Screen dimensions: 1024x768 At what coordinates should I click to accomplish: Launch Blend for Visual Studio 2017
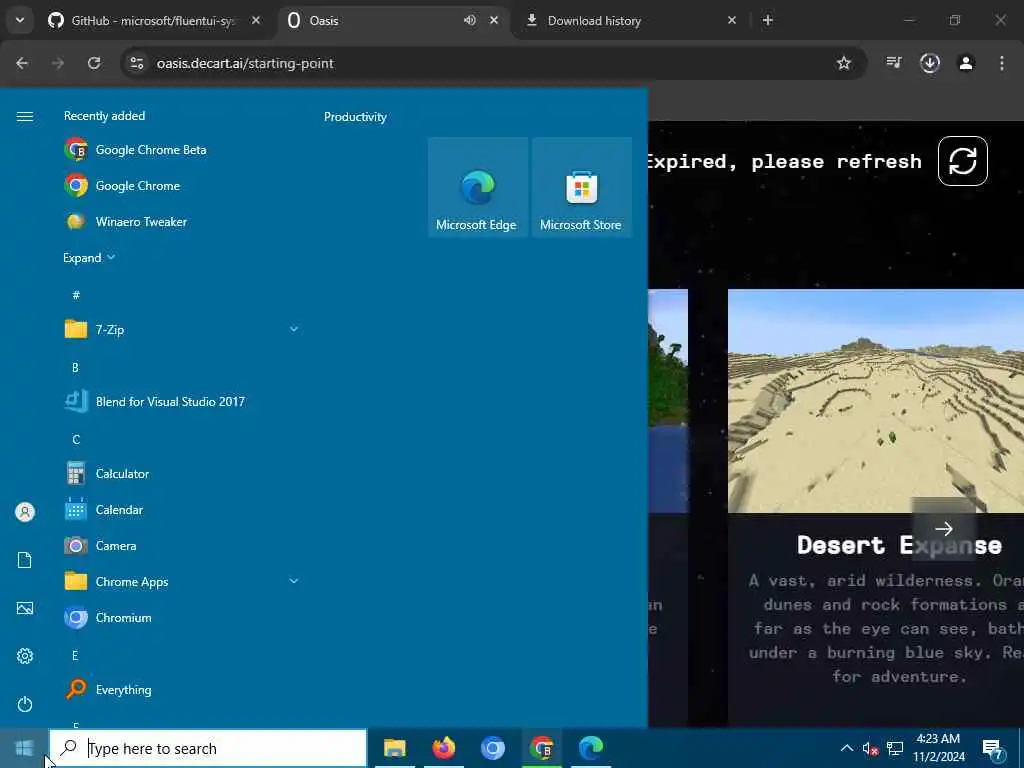155,402
